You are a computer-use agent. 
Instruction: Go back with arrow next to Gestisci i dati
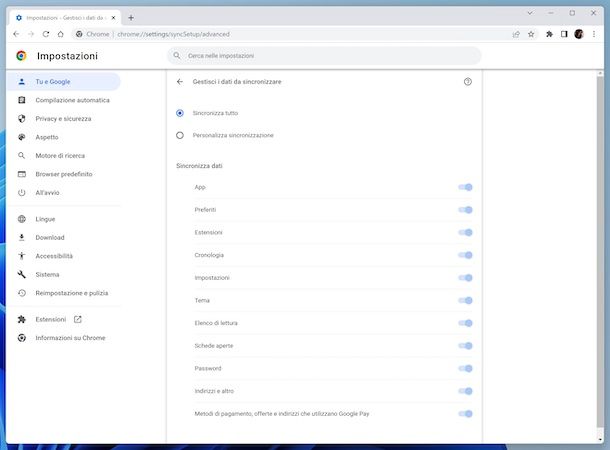(x=180, y=82)
